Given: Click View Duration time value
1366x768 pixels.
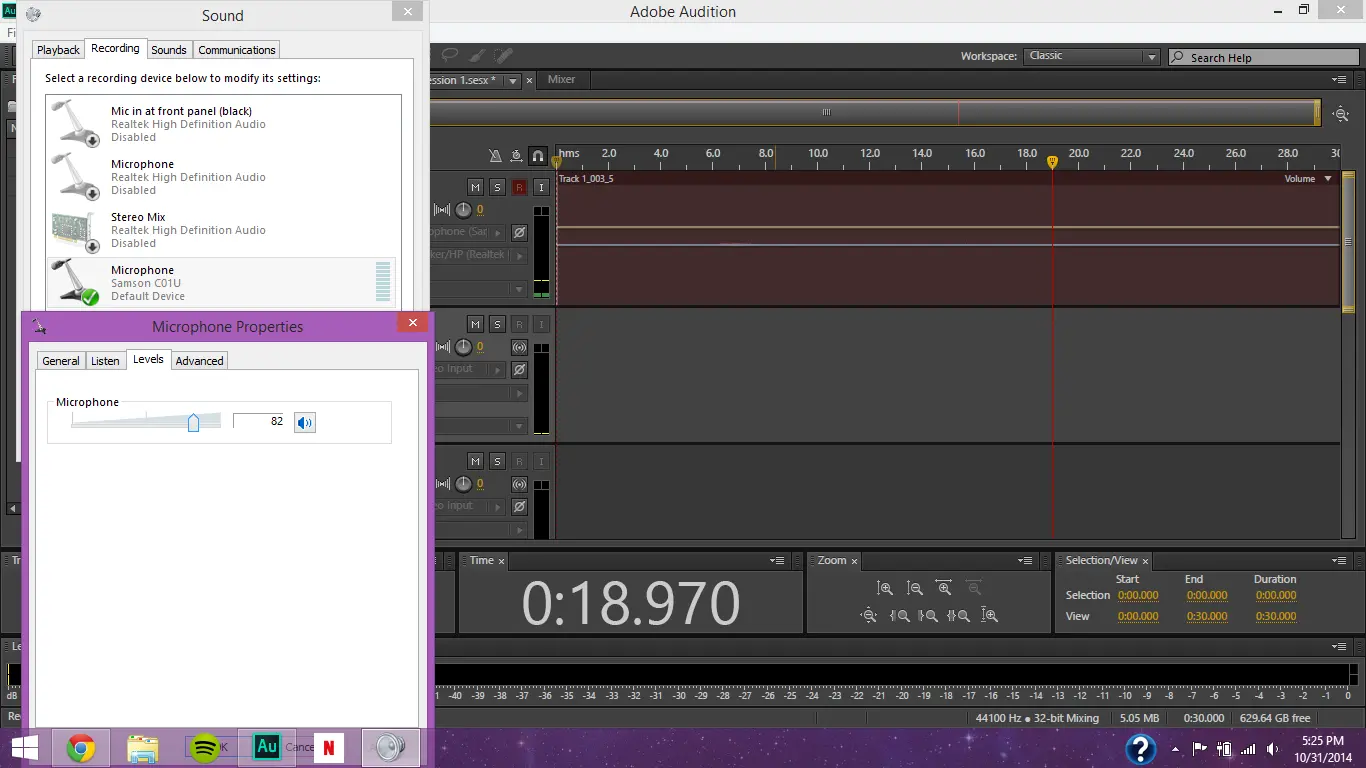Looking at the screenshot, I should pos(1276,616).
